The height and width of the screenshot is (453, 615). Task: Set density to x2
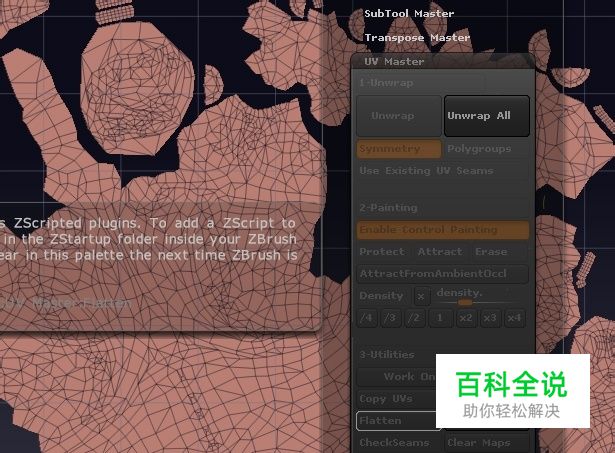pyautogui.click(x=466, y=318)
